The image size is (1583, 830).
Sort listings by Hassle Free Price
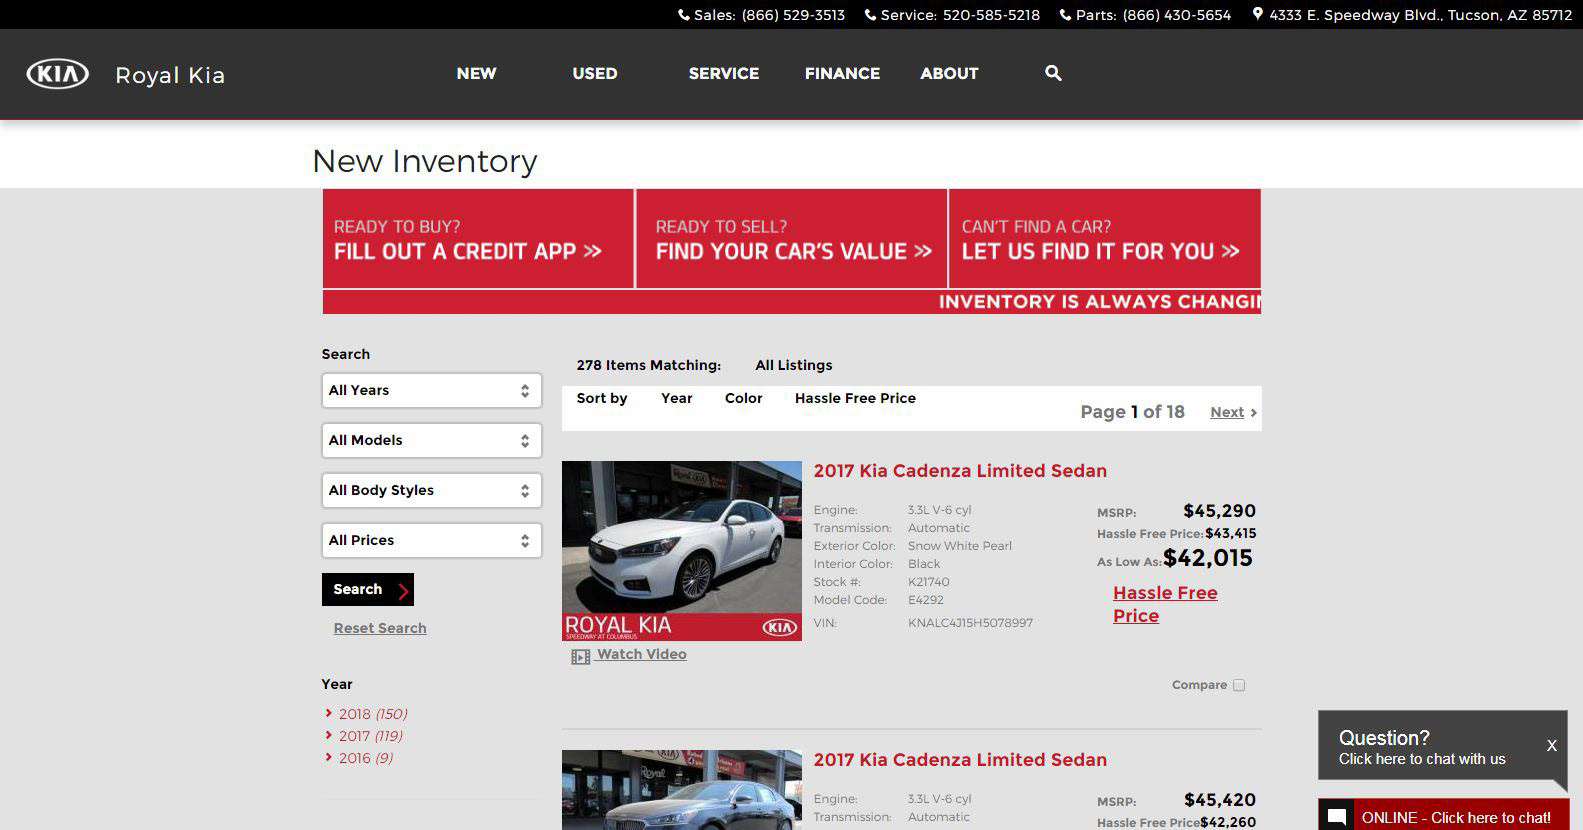coord(855,398)
